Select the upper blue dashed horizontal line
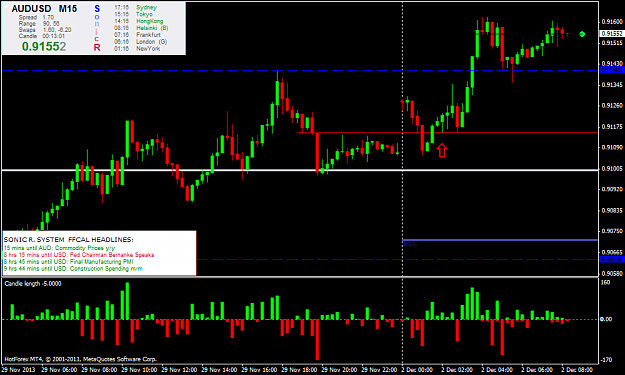This screenshot has width=625, height=375. click(300, 71)
